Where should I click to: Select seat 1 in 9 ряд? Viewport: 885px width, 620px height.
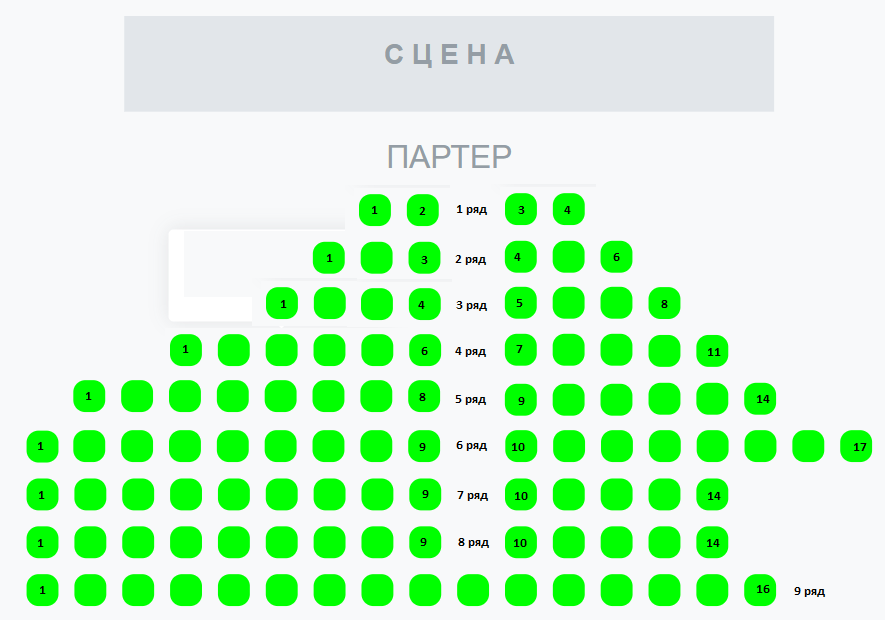pyautogui.click(x=42, y=590)
